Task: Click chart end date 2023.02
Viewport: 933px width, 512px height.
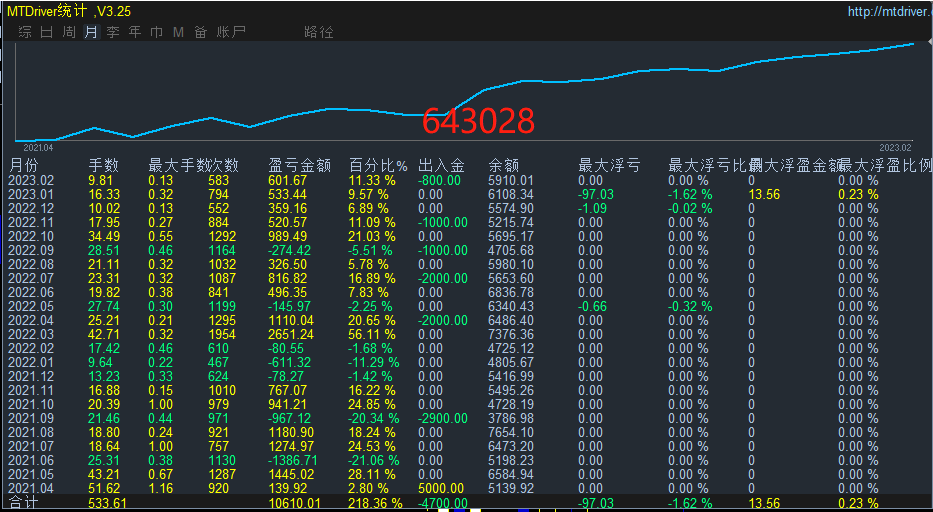Action: click(895, 148)
